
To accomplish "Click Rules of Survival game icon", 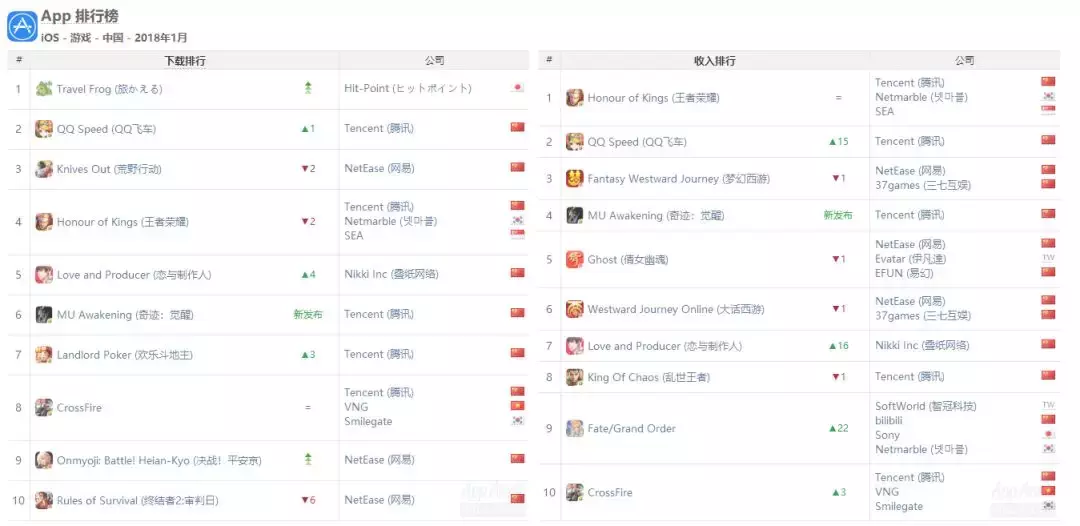I will tap(44, 500).
